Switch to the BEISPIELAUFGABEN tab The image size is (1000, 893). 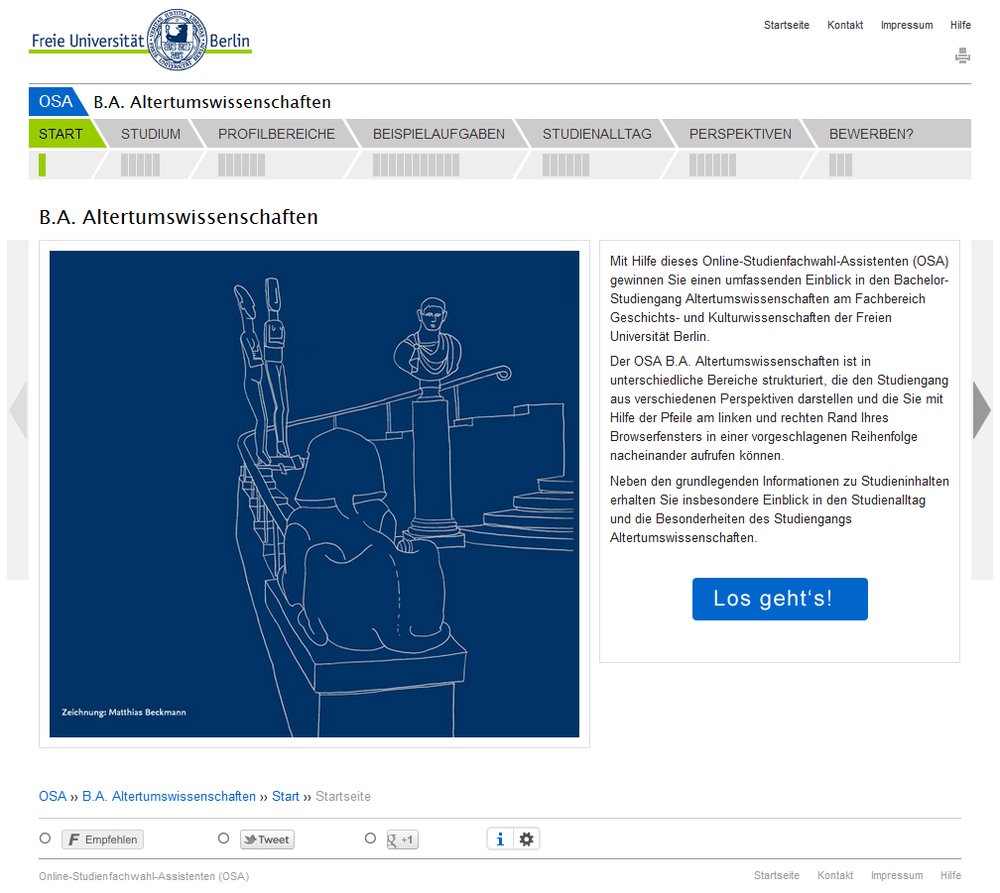point(439,134)
